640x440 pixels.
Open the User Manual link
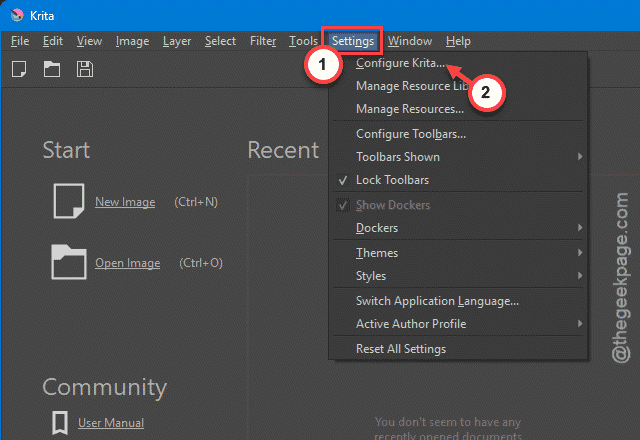point(111,423)
